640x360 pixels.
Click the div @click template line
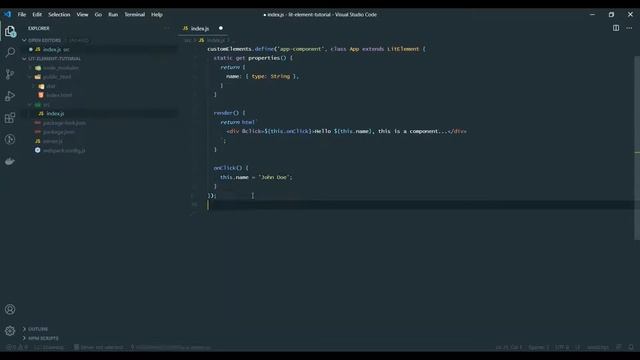click(x=347, y=131)
